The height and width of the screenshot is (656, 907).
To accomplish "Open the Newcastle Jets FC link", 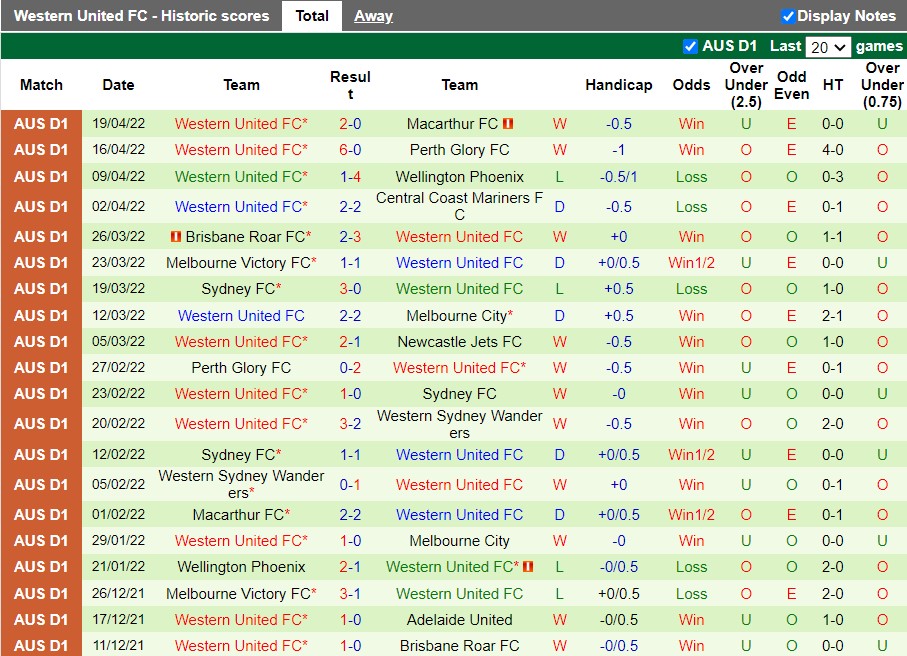I will coord(460,341).
